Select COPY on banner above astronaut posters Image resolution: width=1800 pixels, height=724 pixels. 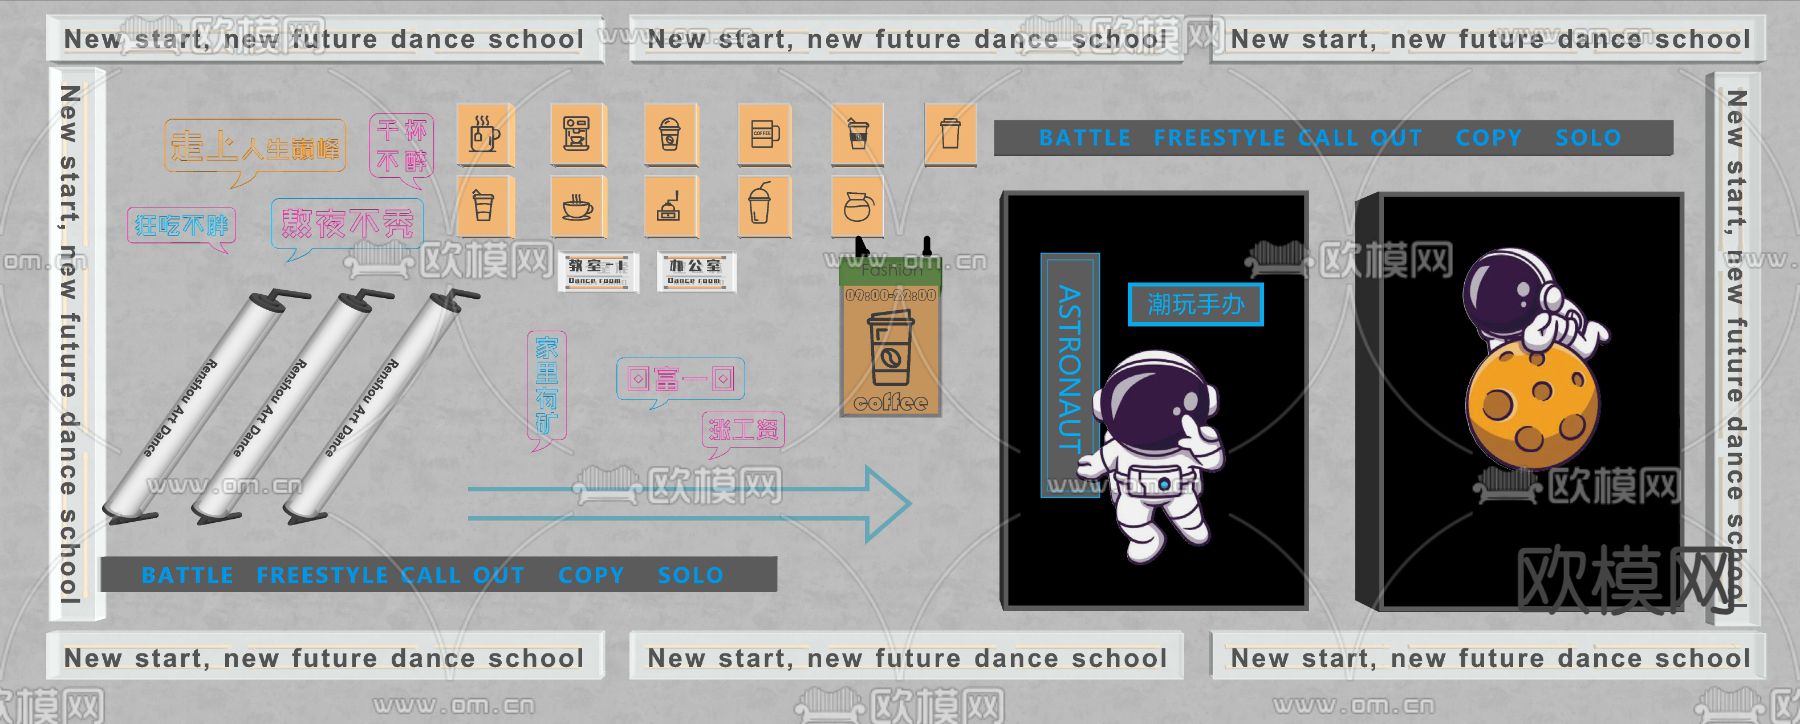click(1489, 138)
